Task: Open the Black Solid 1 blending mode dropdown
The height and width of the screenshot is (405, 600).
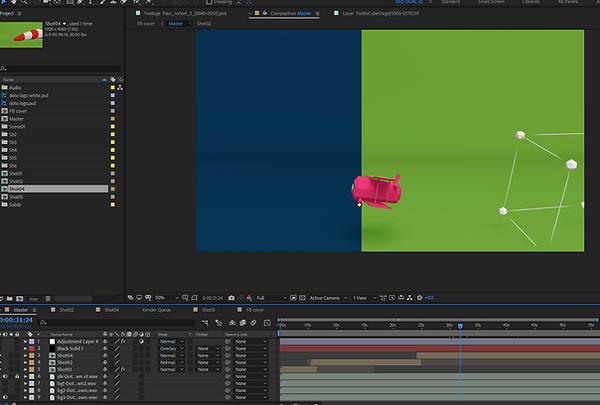Action: [171, 349]
